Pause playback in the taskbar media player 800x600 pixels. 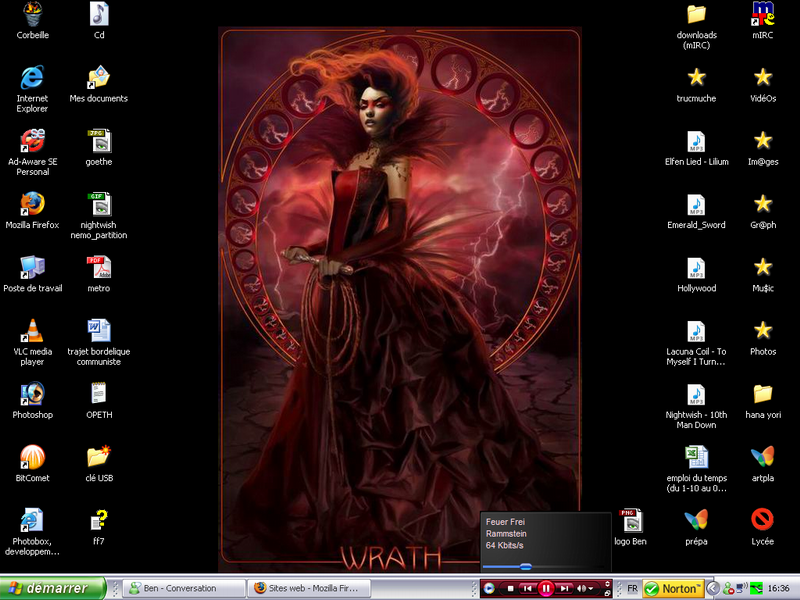tap(546, 589)
